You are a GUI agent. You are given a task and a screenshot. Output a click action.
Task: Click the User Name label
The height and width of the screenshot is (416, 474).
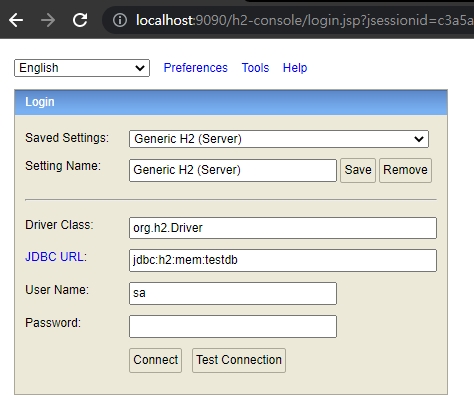[57, 290]
